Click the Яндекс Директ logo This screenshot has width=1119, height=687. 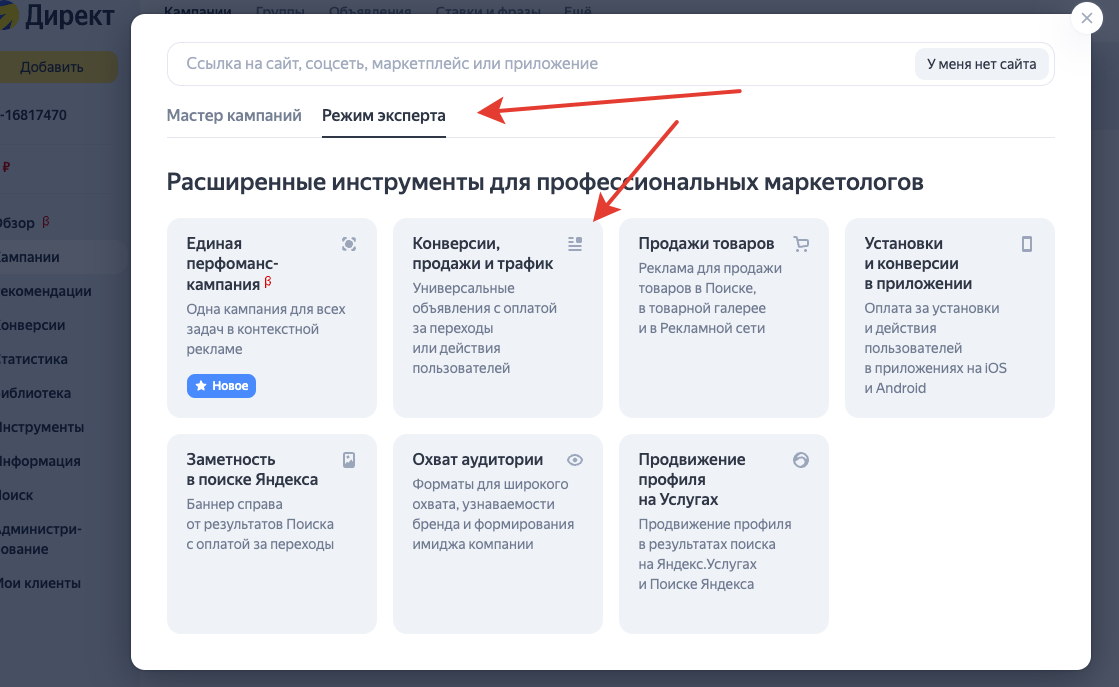[x=57, y=16]
